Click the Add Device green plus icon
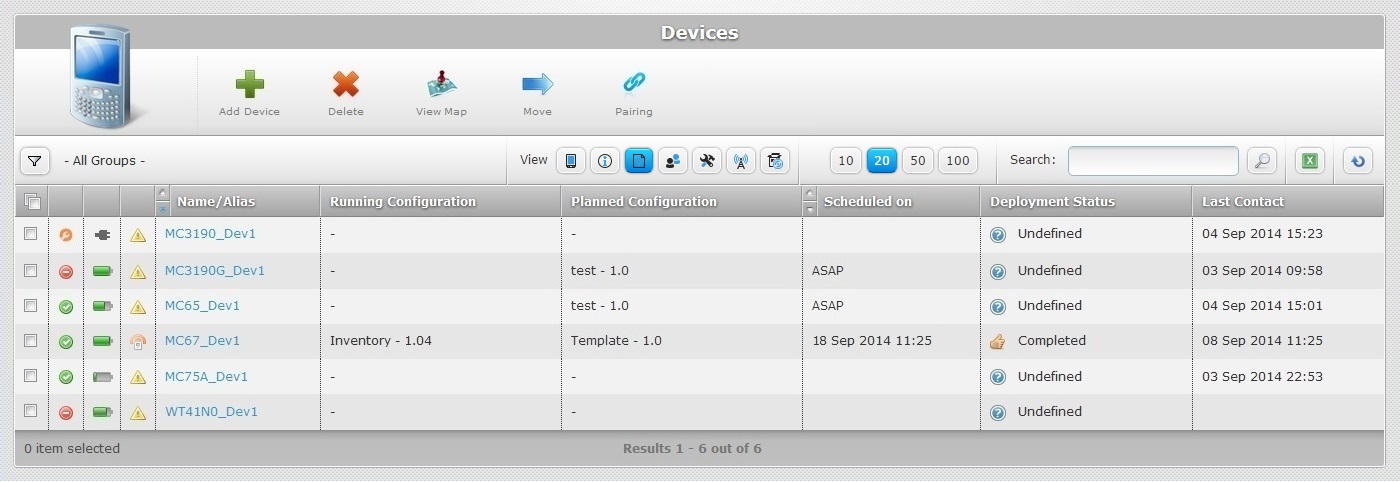 [249, 84]
